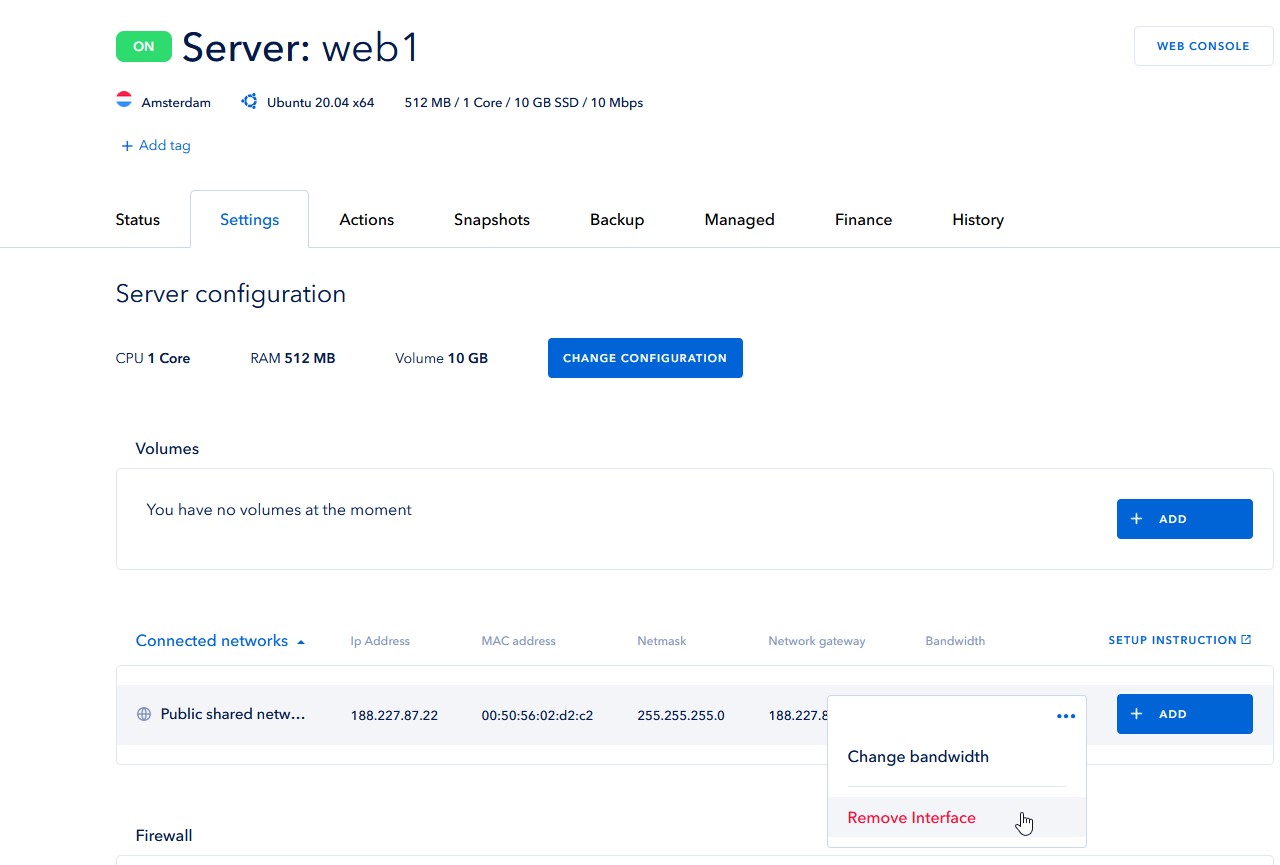The height and width of the screenshot is (865, 1280).
Task: View the History tab
Action: [x=978, y=220]
